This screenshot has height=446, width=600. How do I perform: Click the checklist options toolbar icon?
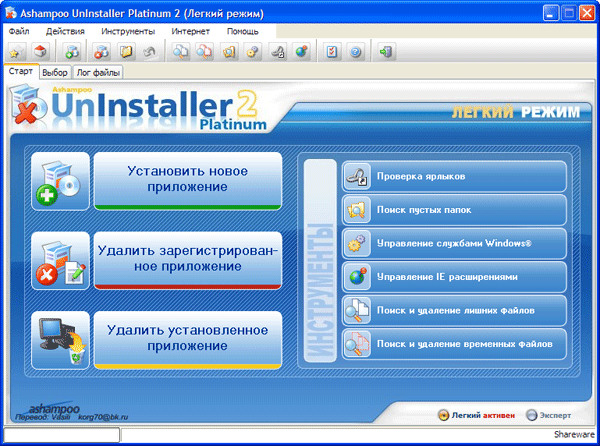(x=332, y=51)
